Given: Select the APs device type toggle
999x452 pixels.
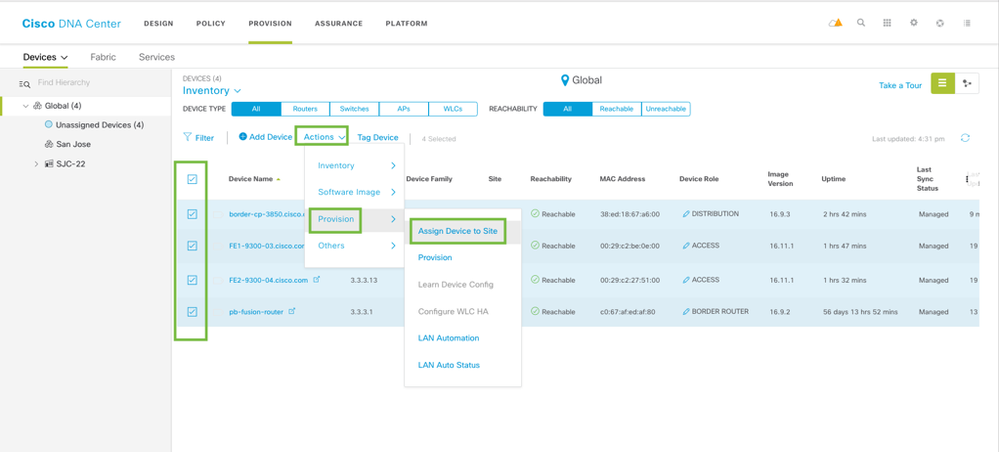Looking at the screenshot, I should [x=403, y=109].
